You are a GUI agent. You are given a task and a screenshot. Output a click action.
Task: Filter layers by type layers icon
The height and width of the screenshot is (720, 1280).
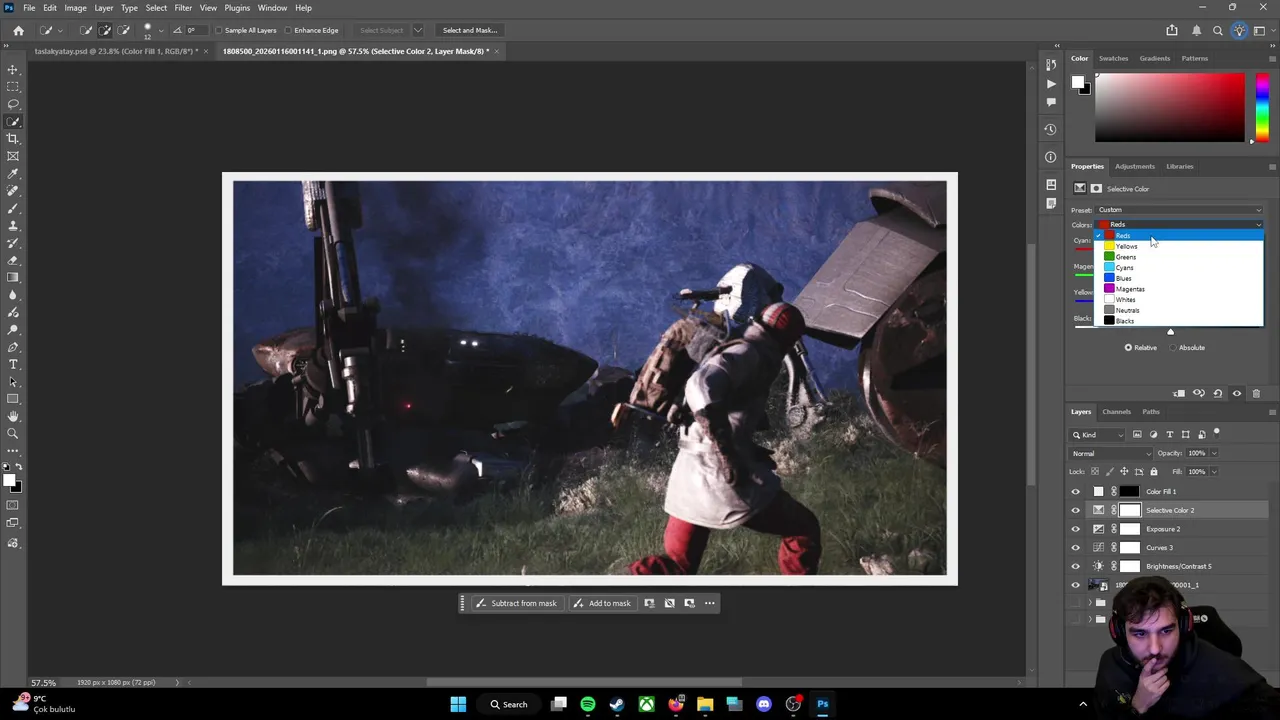(1169, 434)
